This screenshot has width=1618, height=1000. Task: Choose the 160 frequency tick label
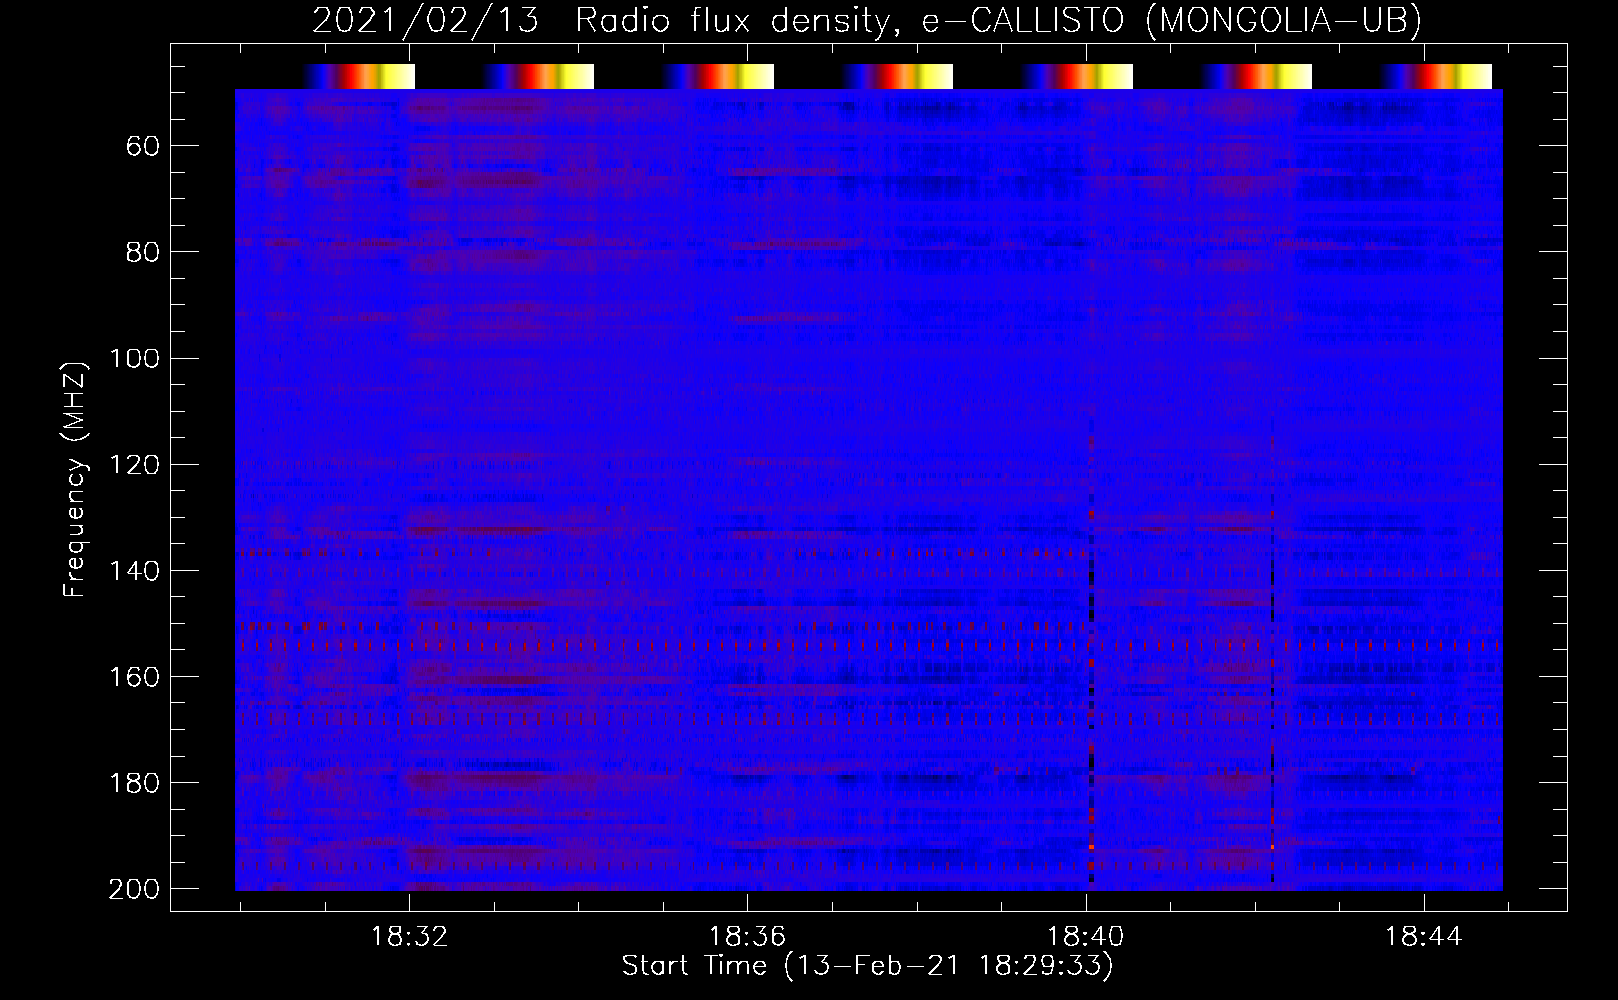point(135,677)
